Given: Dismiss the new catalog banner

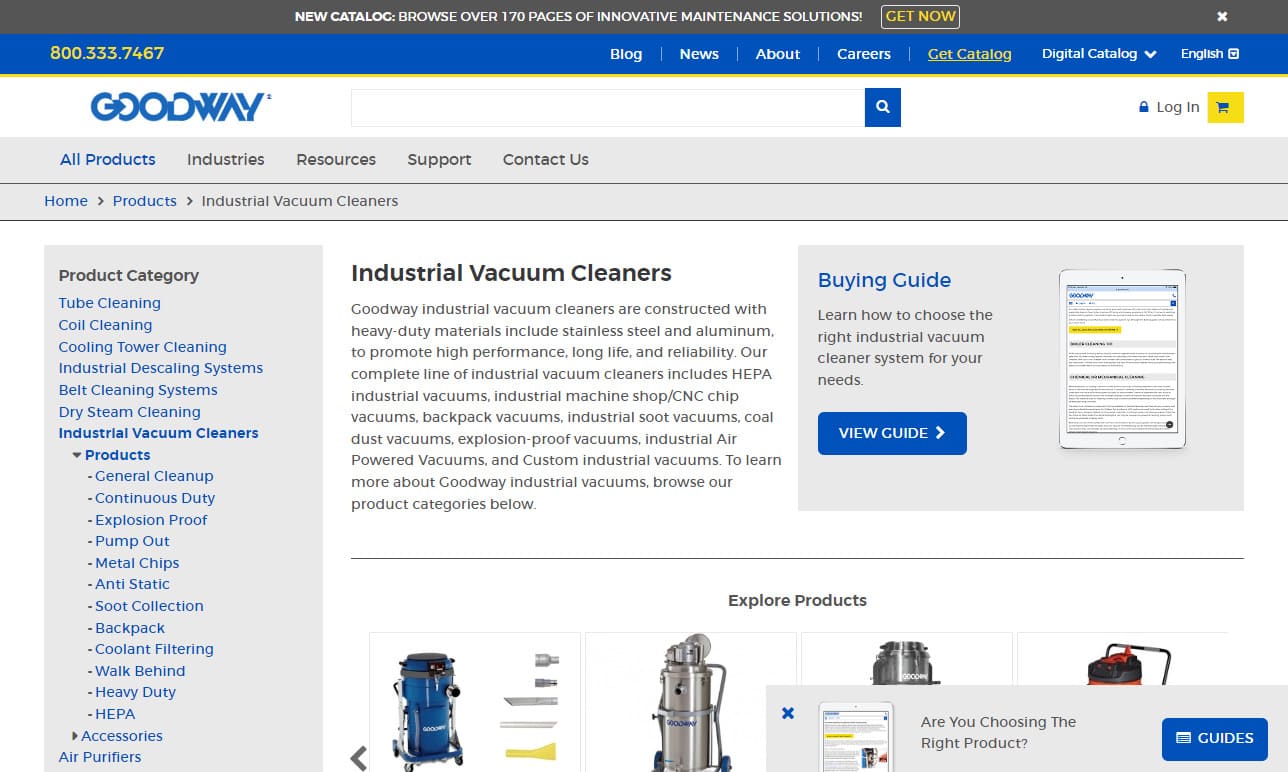Looking at the screenshot, I should [1222, 16].
